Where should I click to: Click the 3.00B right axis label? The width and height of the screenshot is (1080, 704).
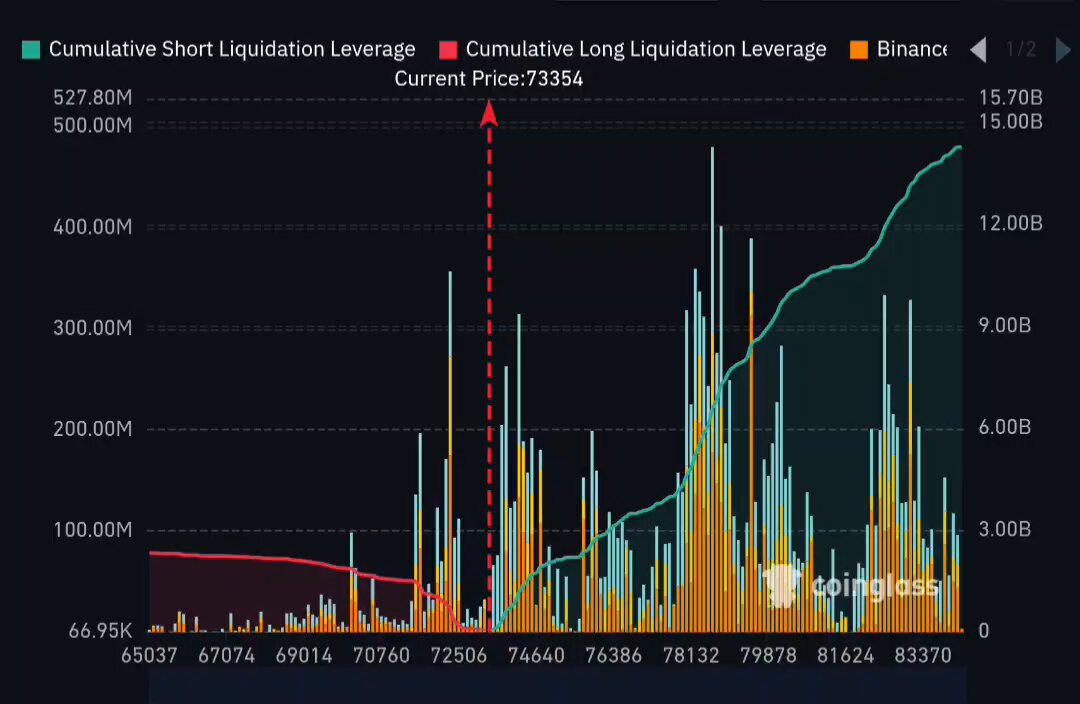pos(1005,529)
